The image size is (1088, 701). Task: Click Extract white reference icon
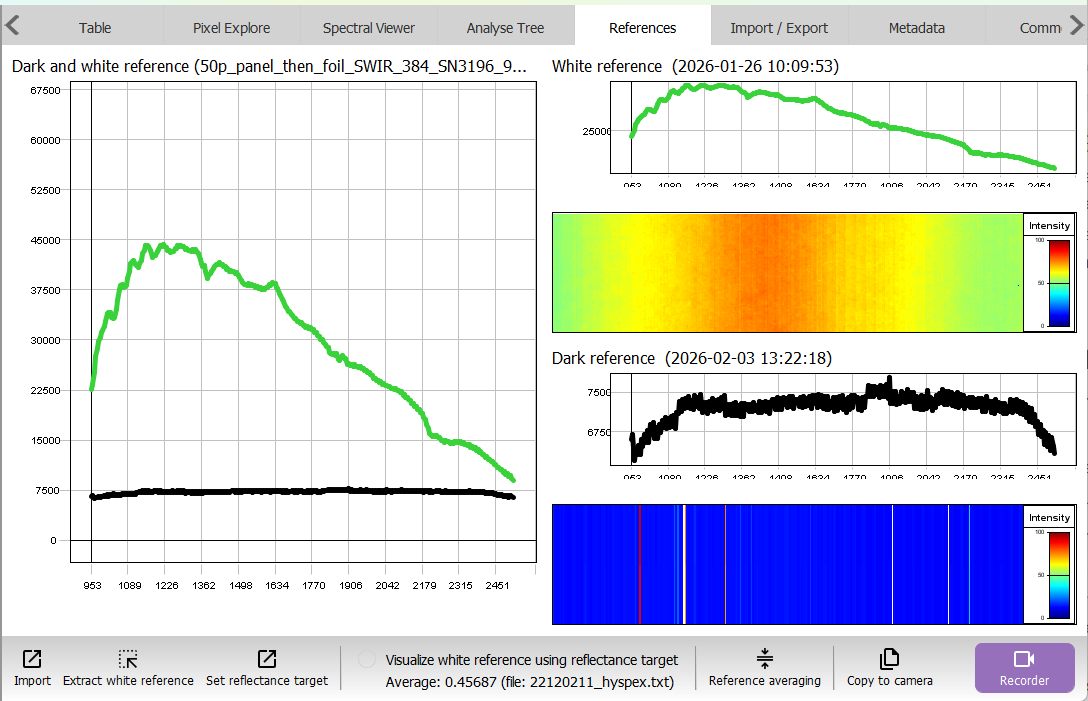[128, 659]
